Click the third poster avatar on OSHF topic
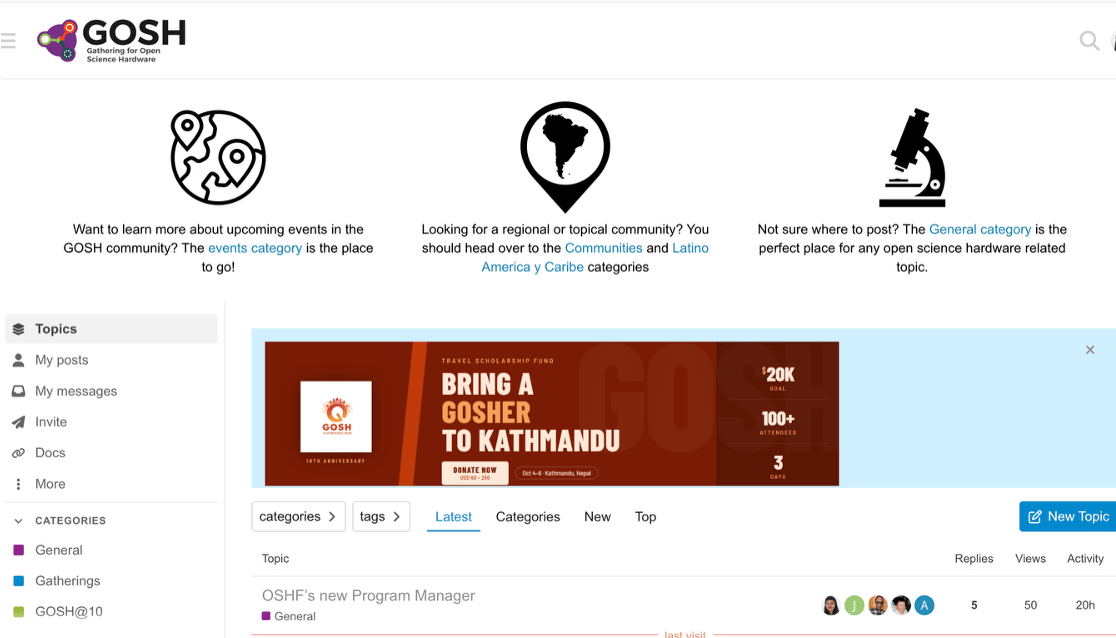The image size is (1116, 638). tap(878, 605)
